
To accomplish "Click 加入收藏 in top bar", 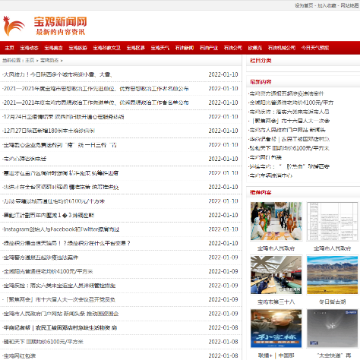I will coord(327,6).
